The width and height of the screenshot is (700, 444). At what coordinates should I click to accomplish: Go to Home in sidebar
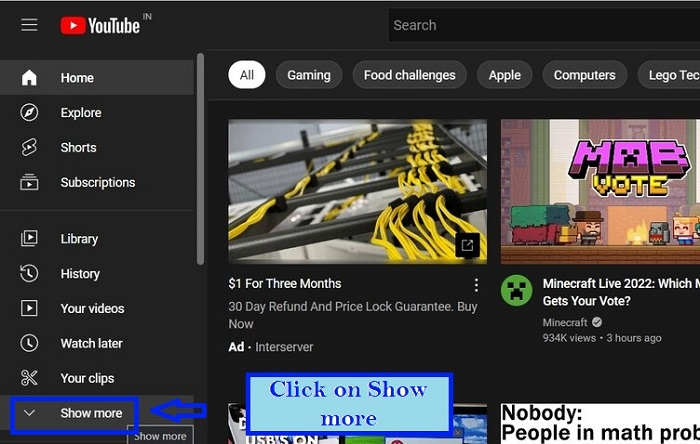pos(97,78)
